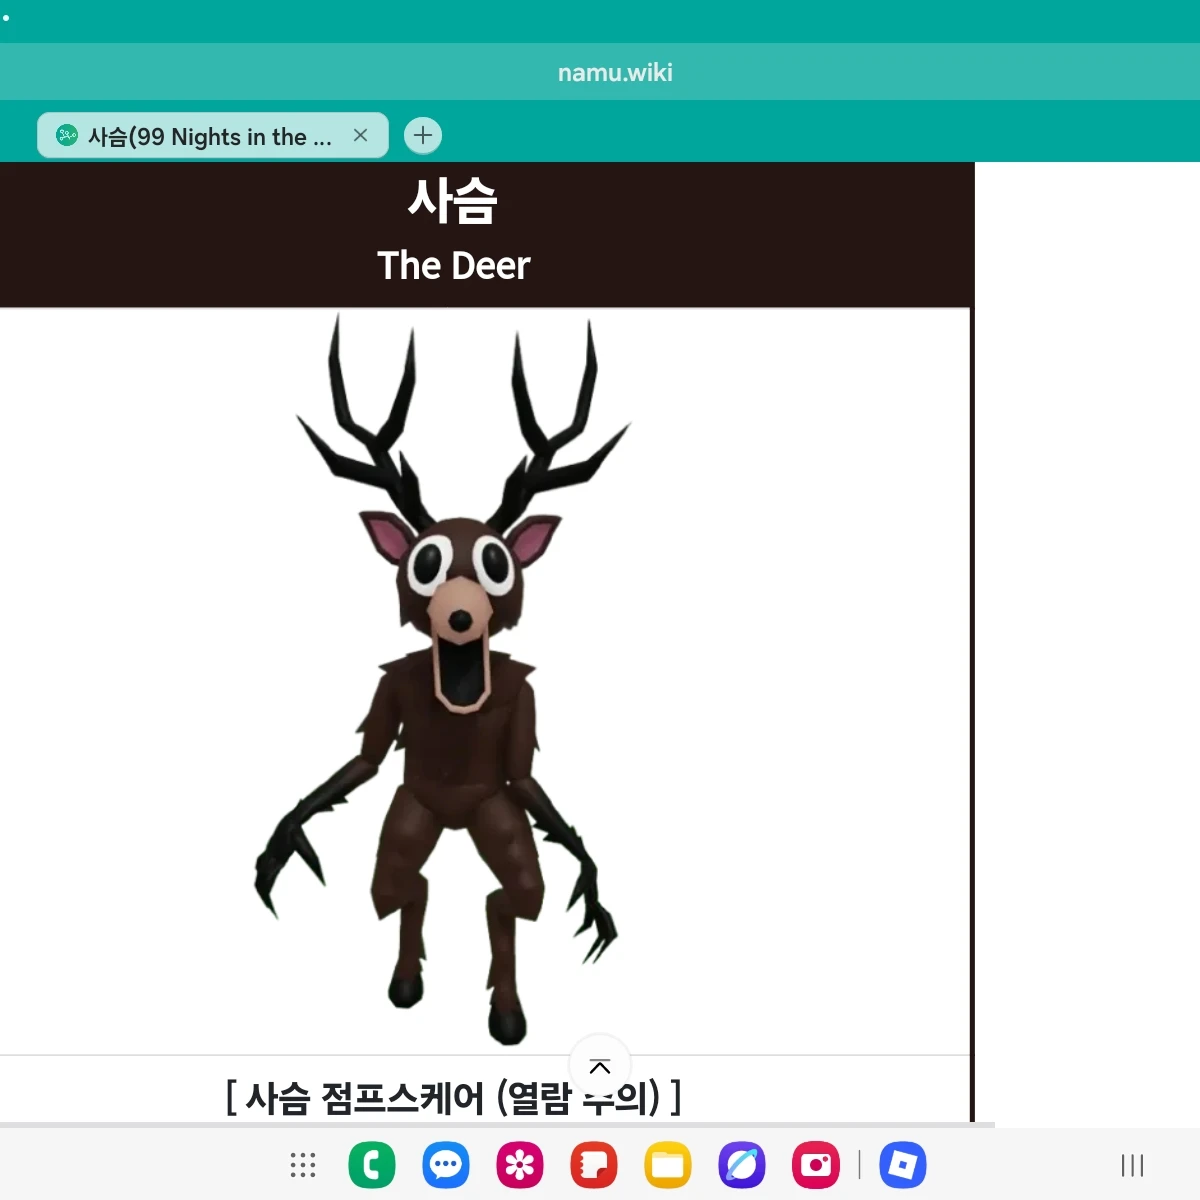Open Instagram from the dock
Screen dimensions: 1200x1200
pyautogui.click(x=814, y=1165)
